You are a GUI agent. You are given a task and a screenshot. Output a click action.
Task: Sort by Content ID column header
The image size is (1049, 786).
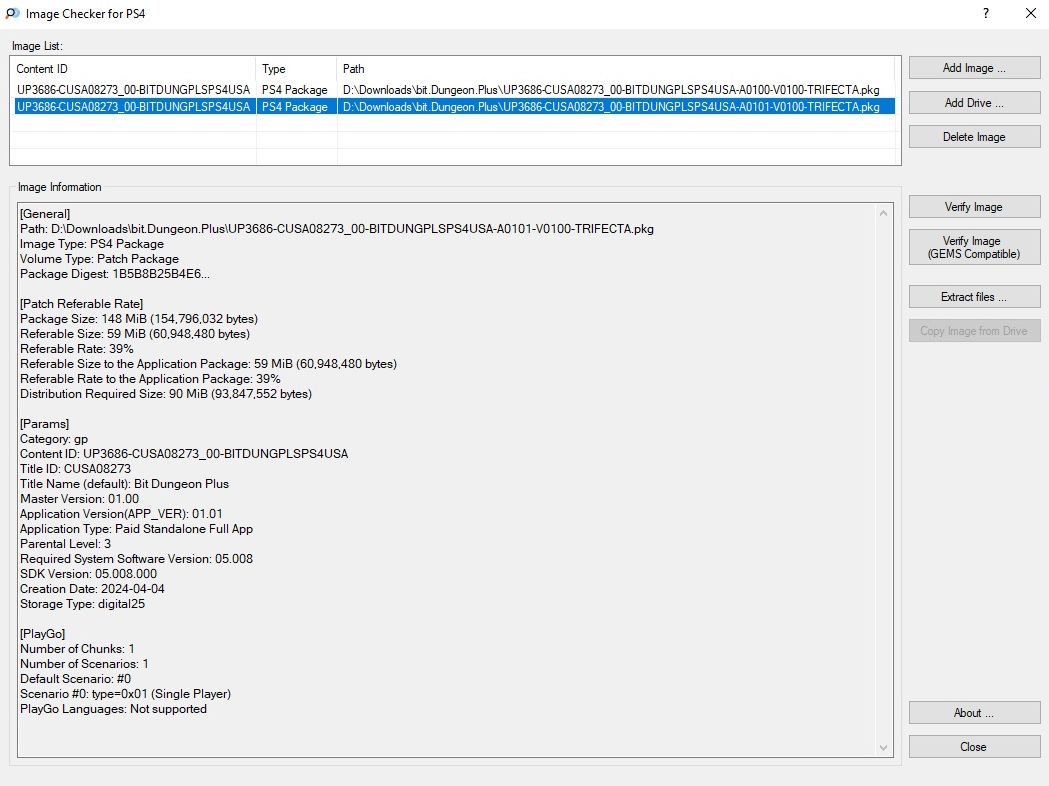click(133, 69)
